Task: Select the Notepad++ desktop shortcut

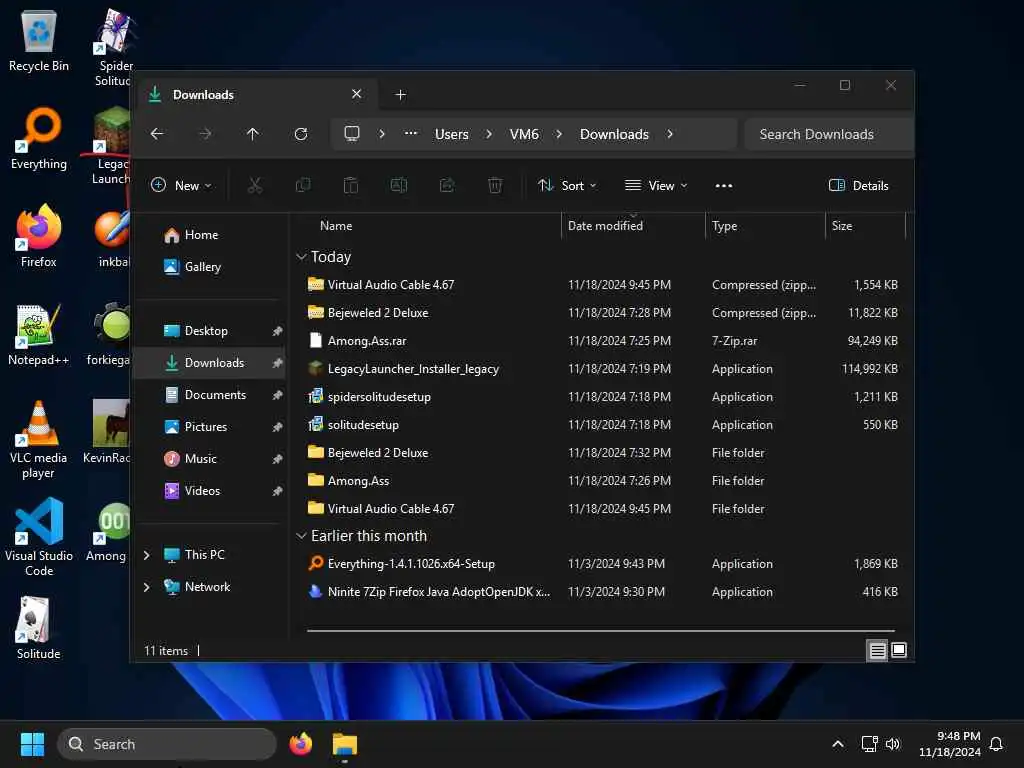Action: (x=39, y=335)
